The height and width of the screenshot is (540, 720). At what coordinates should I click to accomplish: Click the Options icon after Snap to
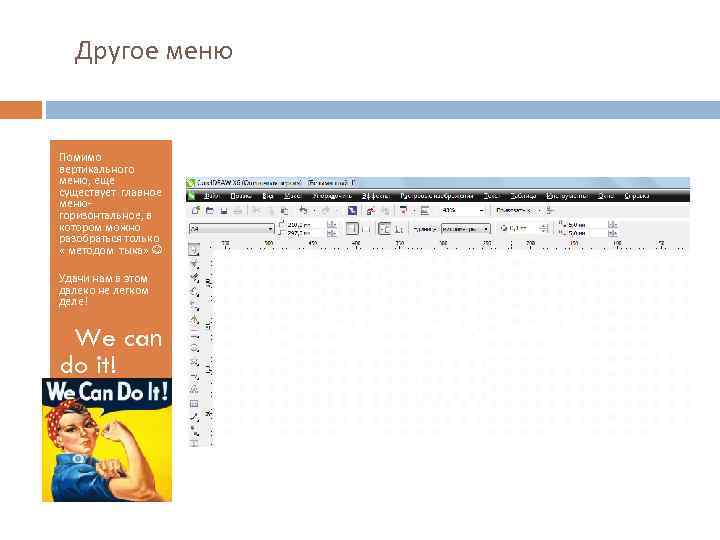click(x=551, y=211)
